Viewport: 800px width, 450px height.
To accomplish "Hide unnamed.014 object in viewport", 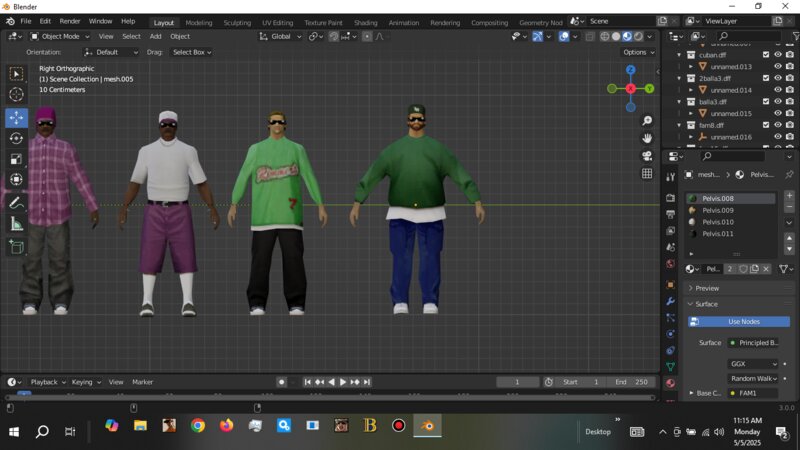I will [778, 90].
